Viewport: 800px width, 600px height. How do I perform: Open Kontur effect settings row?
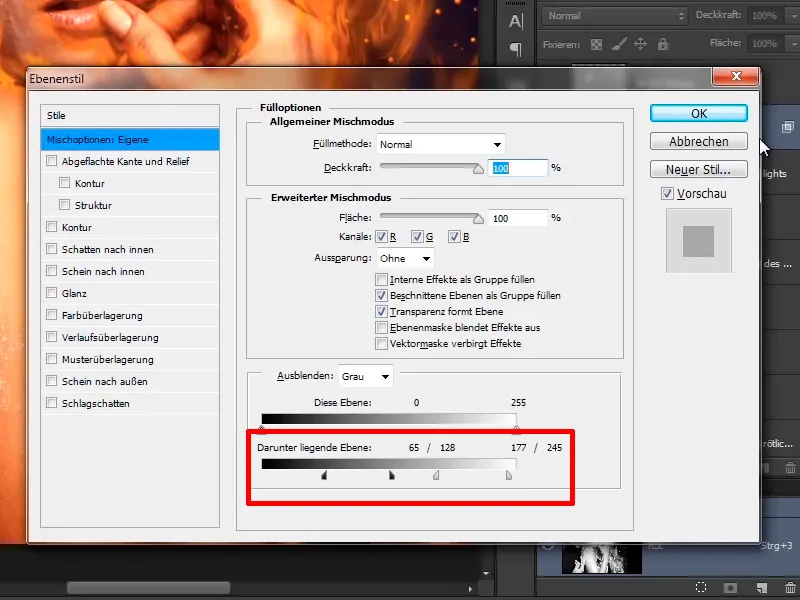[130, 227]
